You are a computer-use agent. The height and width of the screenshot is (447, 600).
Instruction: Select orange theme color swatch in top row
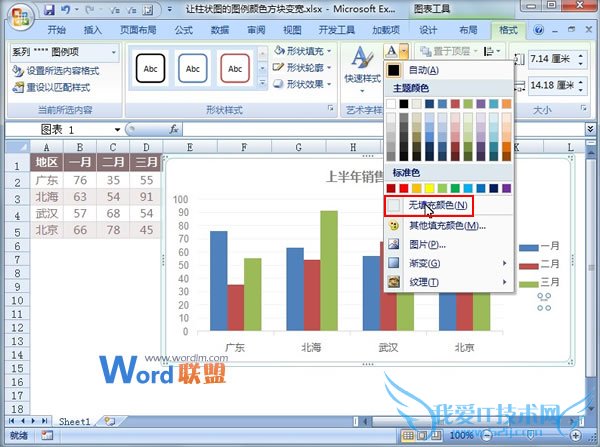tap(507, 104)
